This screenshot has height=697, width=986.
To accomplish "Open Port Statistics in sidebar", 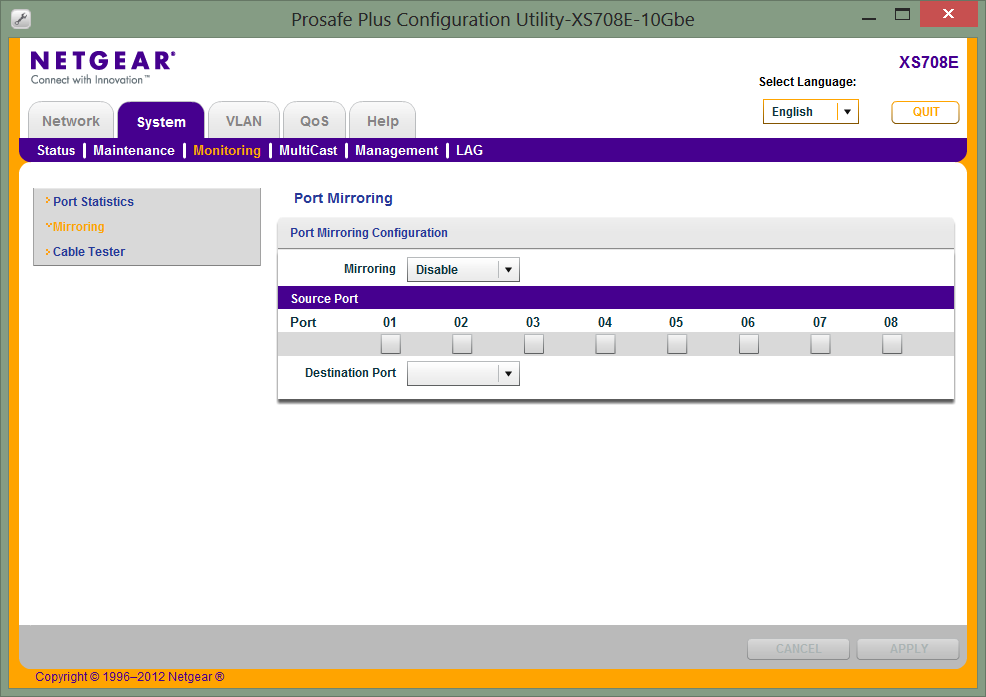I will click(94, 201).
